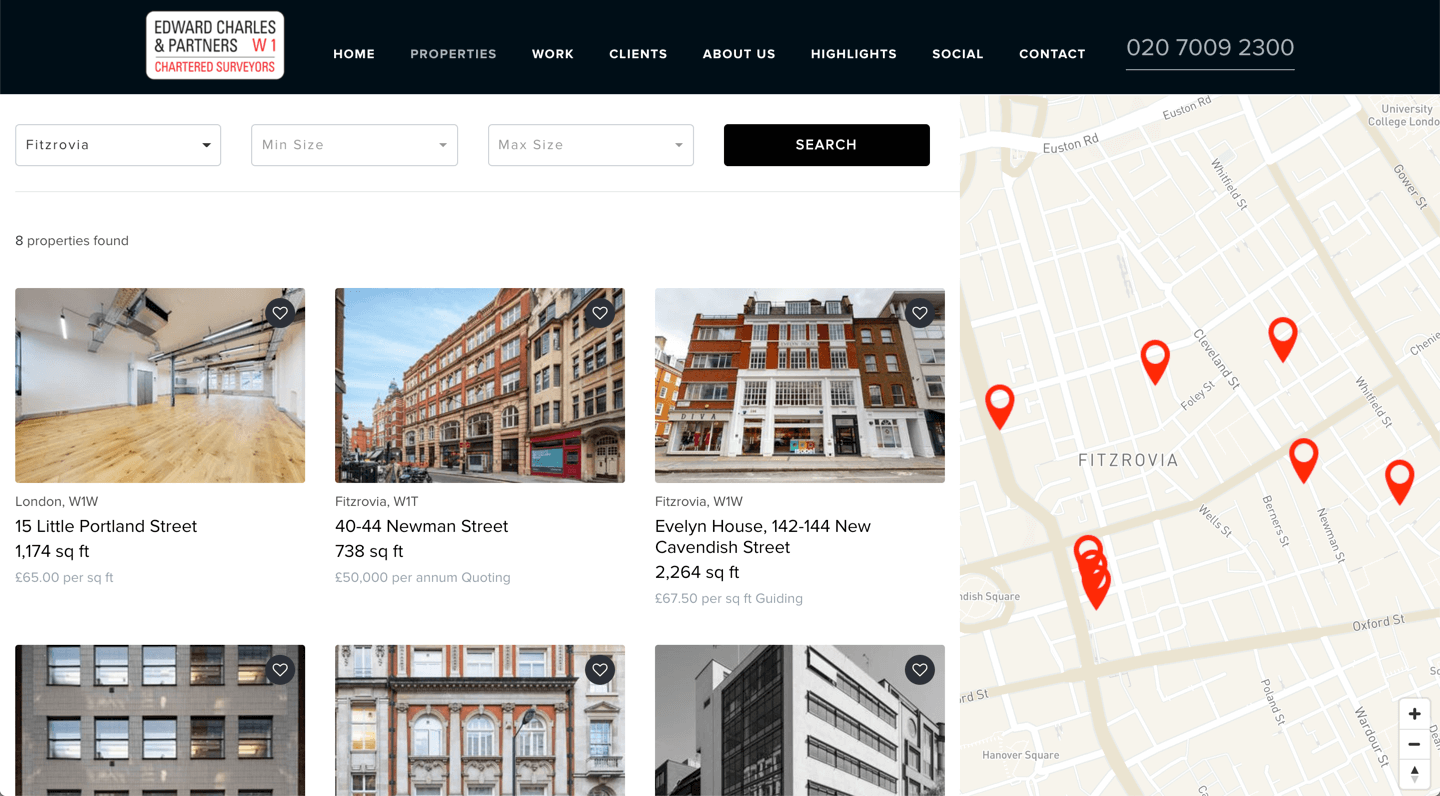Click the '1,174 sq ft' size text
Viewport: 1440px width, 796px height.
tap(52, 551)
